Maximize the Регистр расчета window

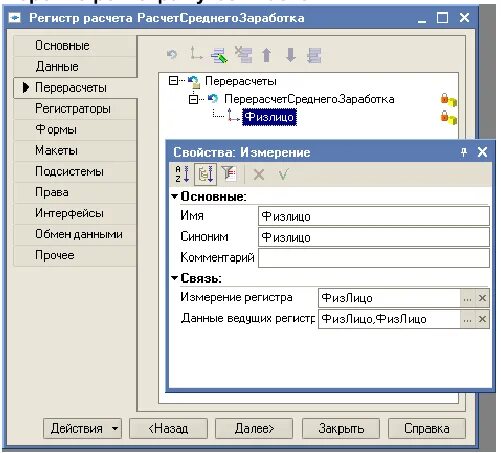click(442, 18)
